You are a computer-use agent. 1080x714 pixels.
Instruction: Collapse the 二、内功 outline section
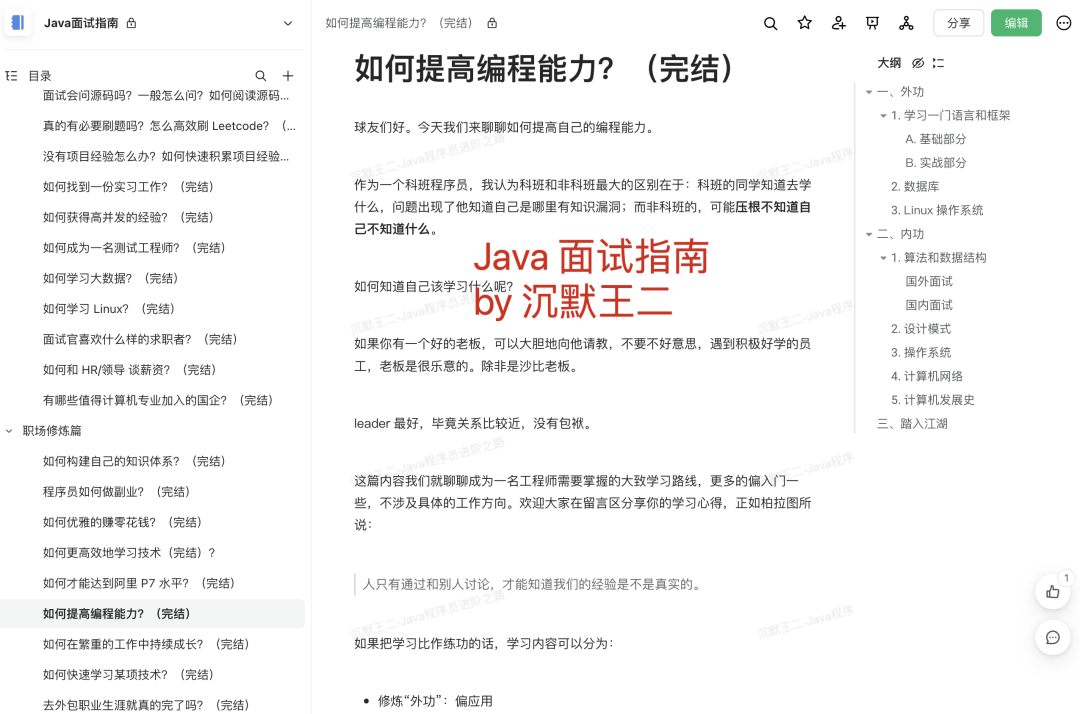869,235
